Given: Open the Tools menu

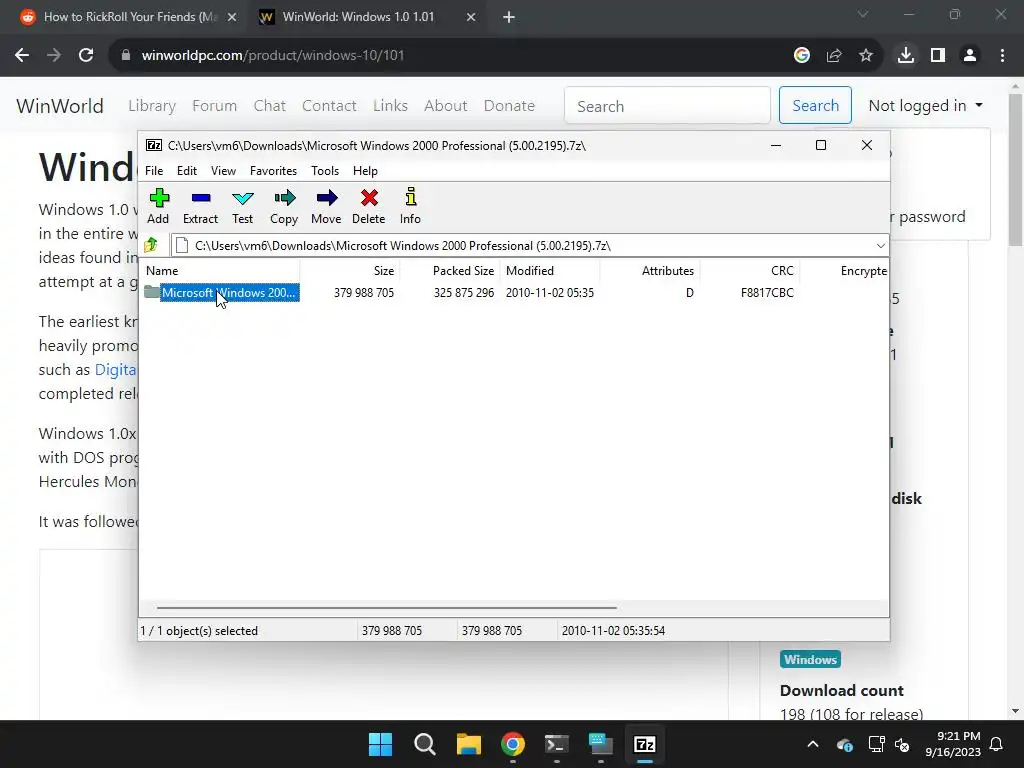Looking at the screenshot, I should (325, 170).
